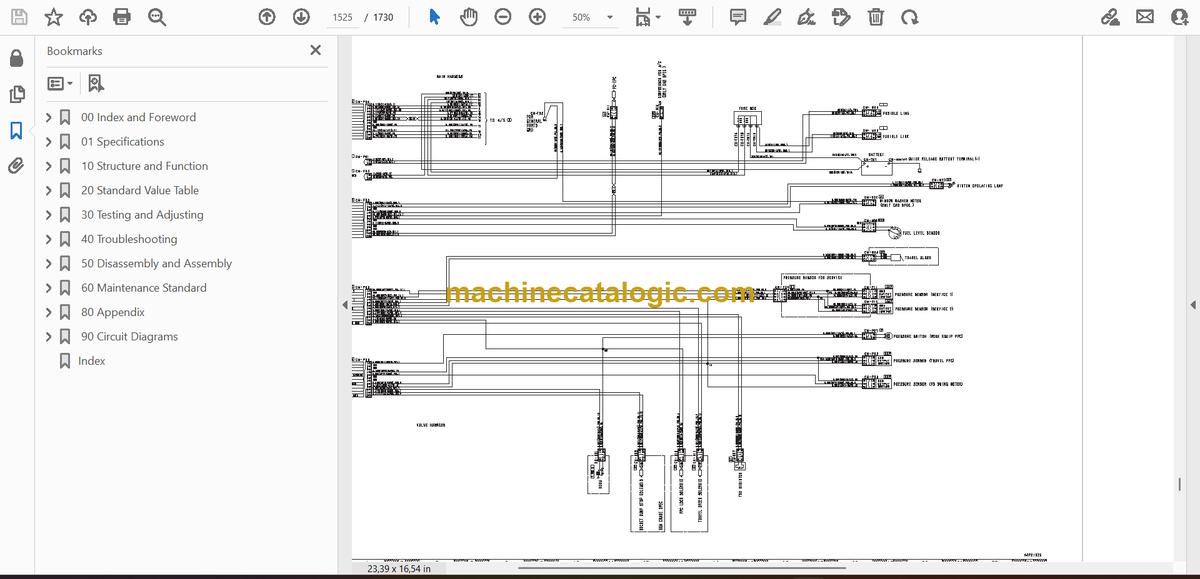Expand 60 Maintenance Standard bookmark
The width and height of the screenshot is (1200, 579).
[x=48, y=287]
